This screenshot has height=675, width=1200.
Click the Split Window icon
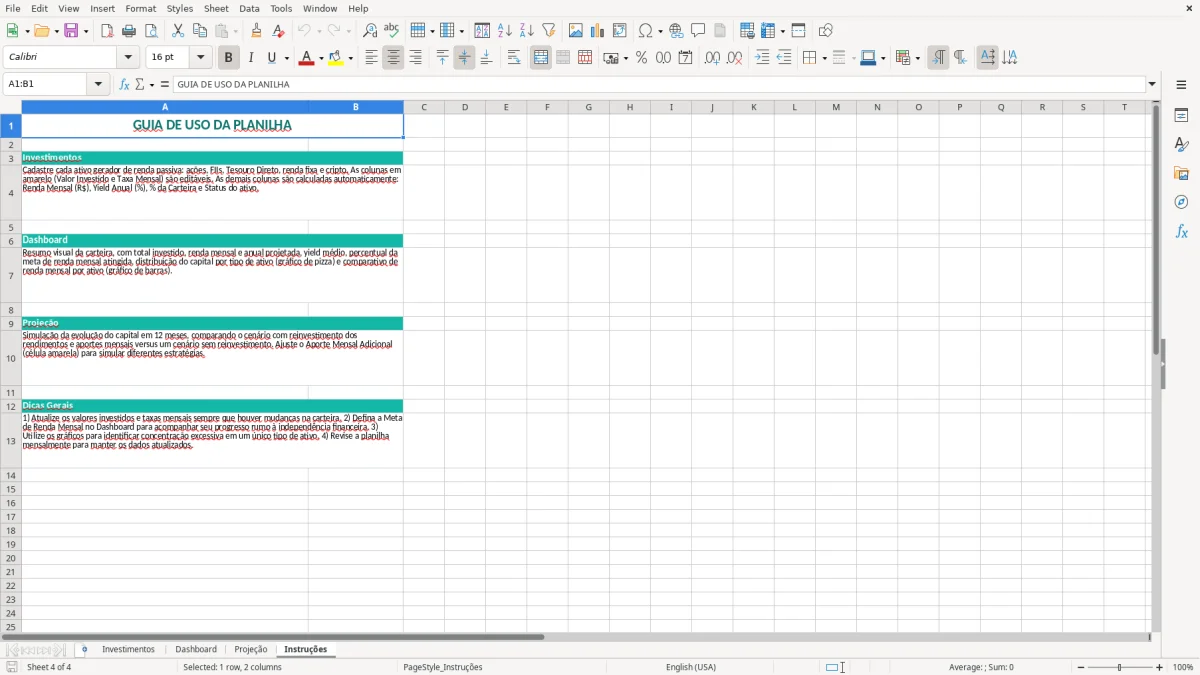point(799,31)
